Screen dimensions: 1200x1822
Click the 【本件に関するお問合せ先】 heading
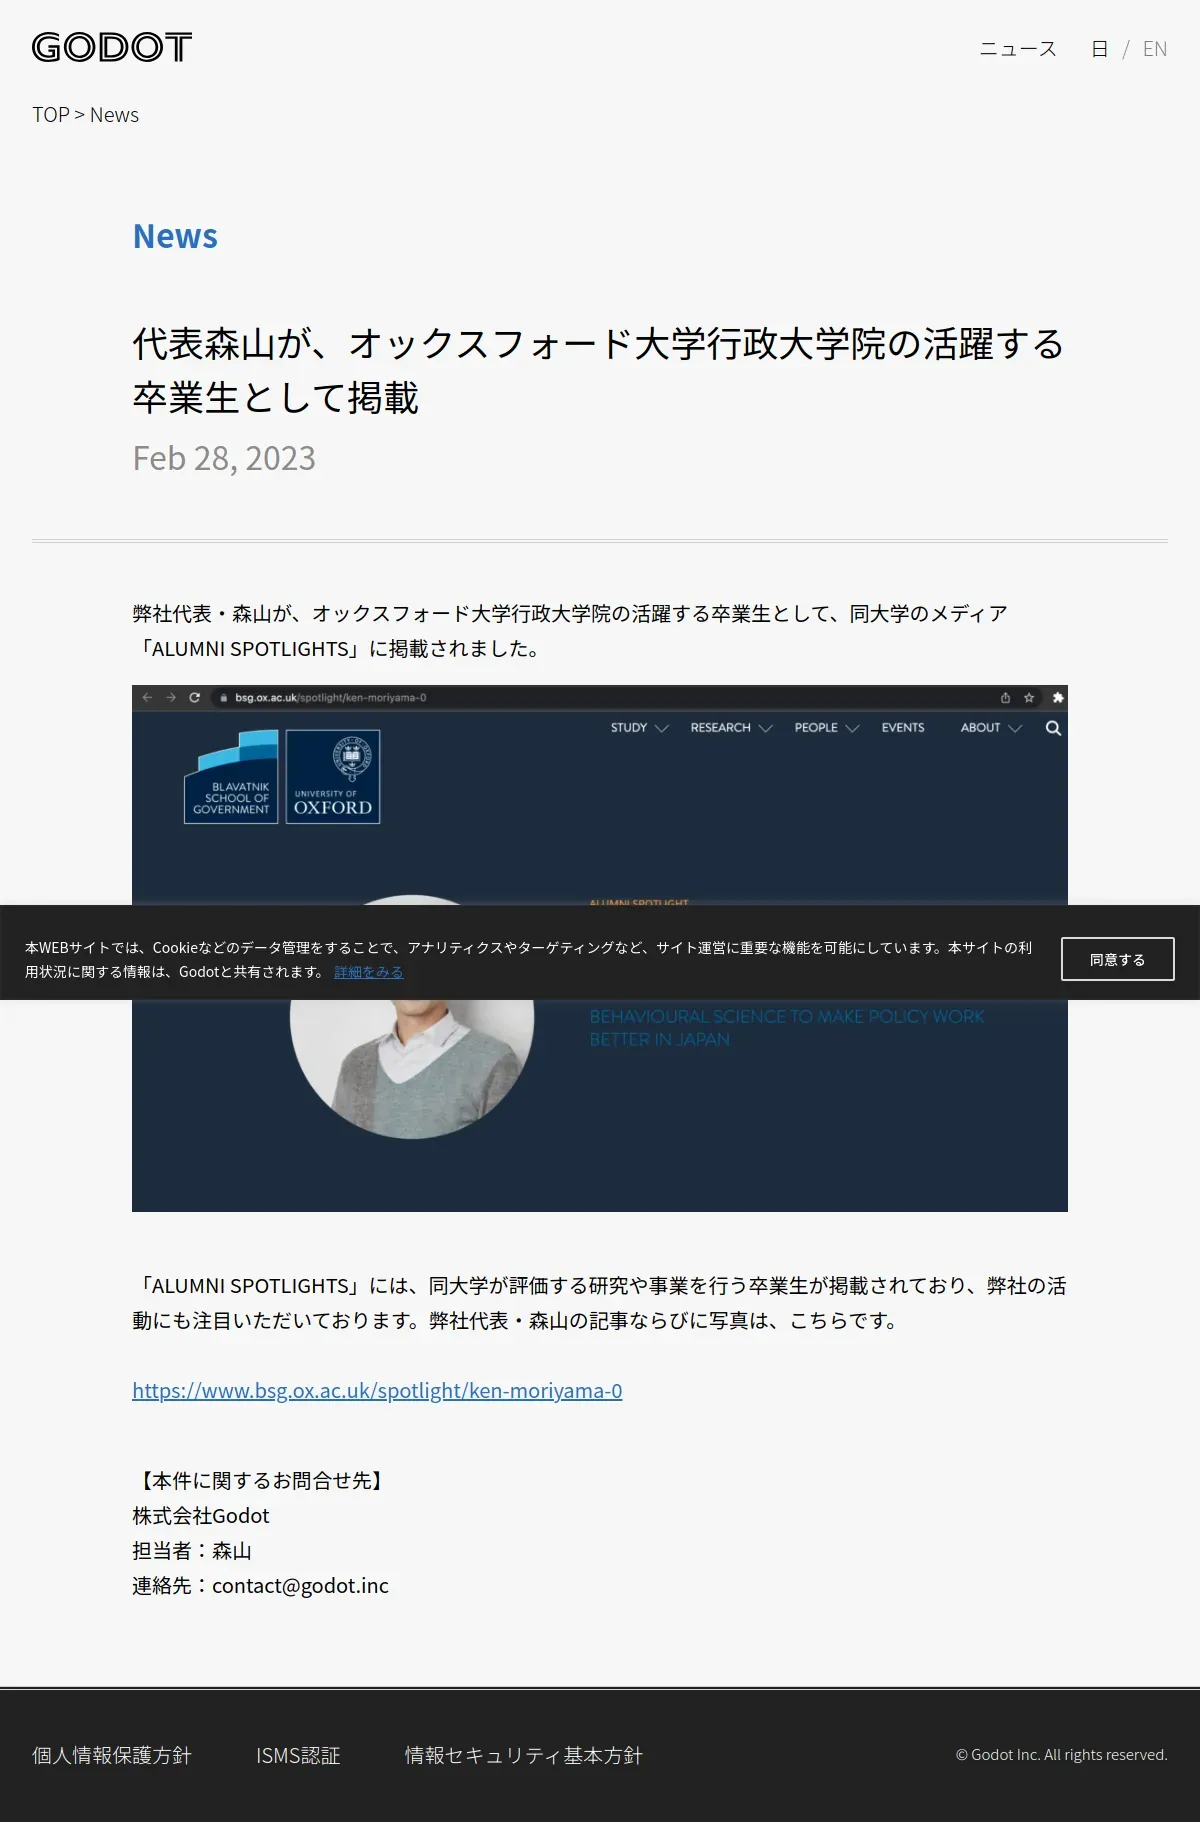261,1481
